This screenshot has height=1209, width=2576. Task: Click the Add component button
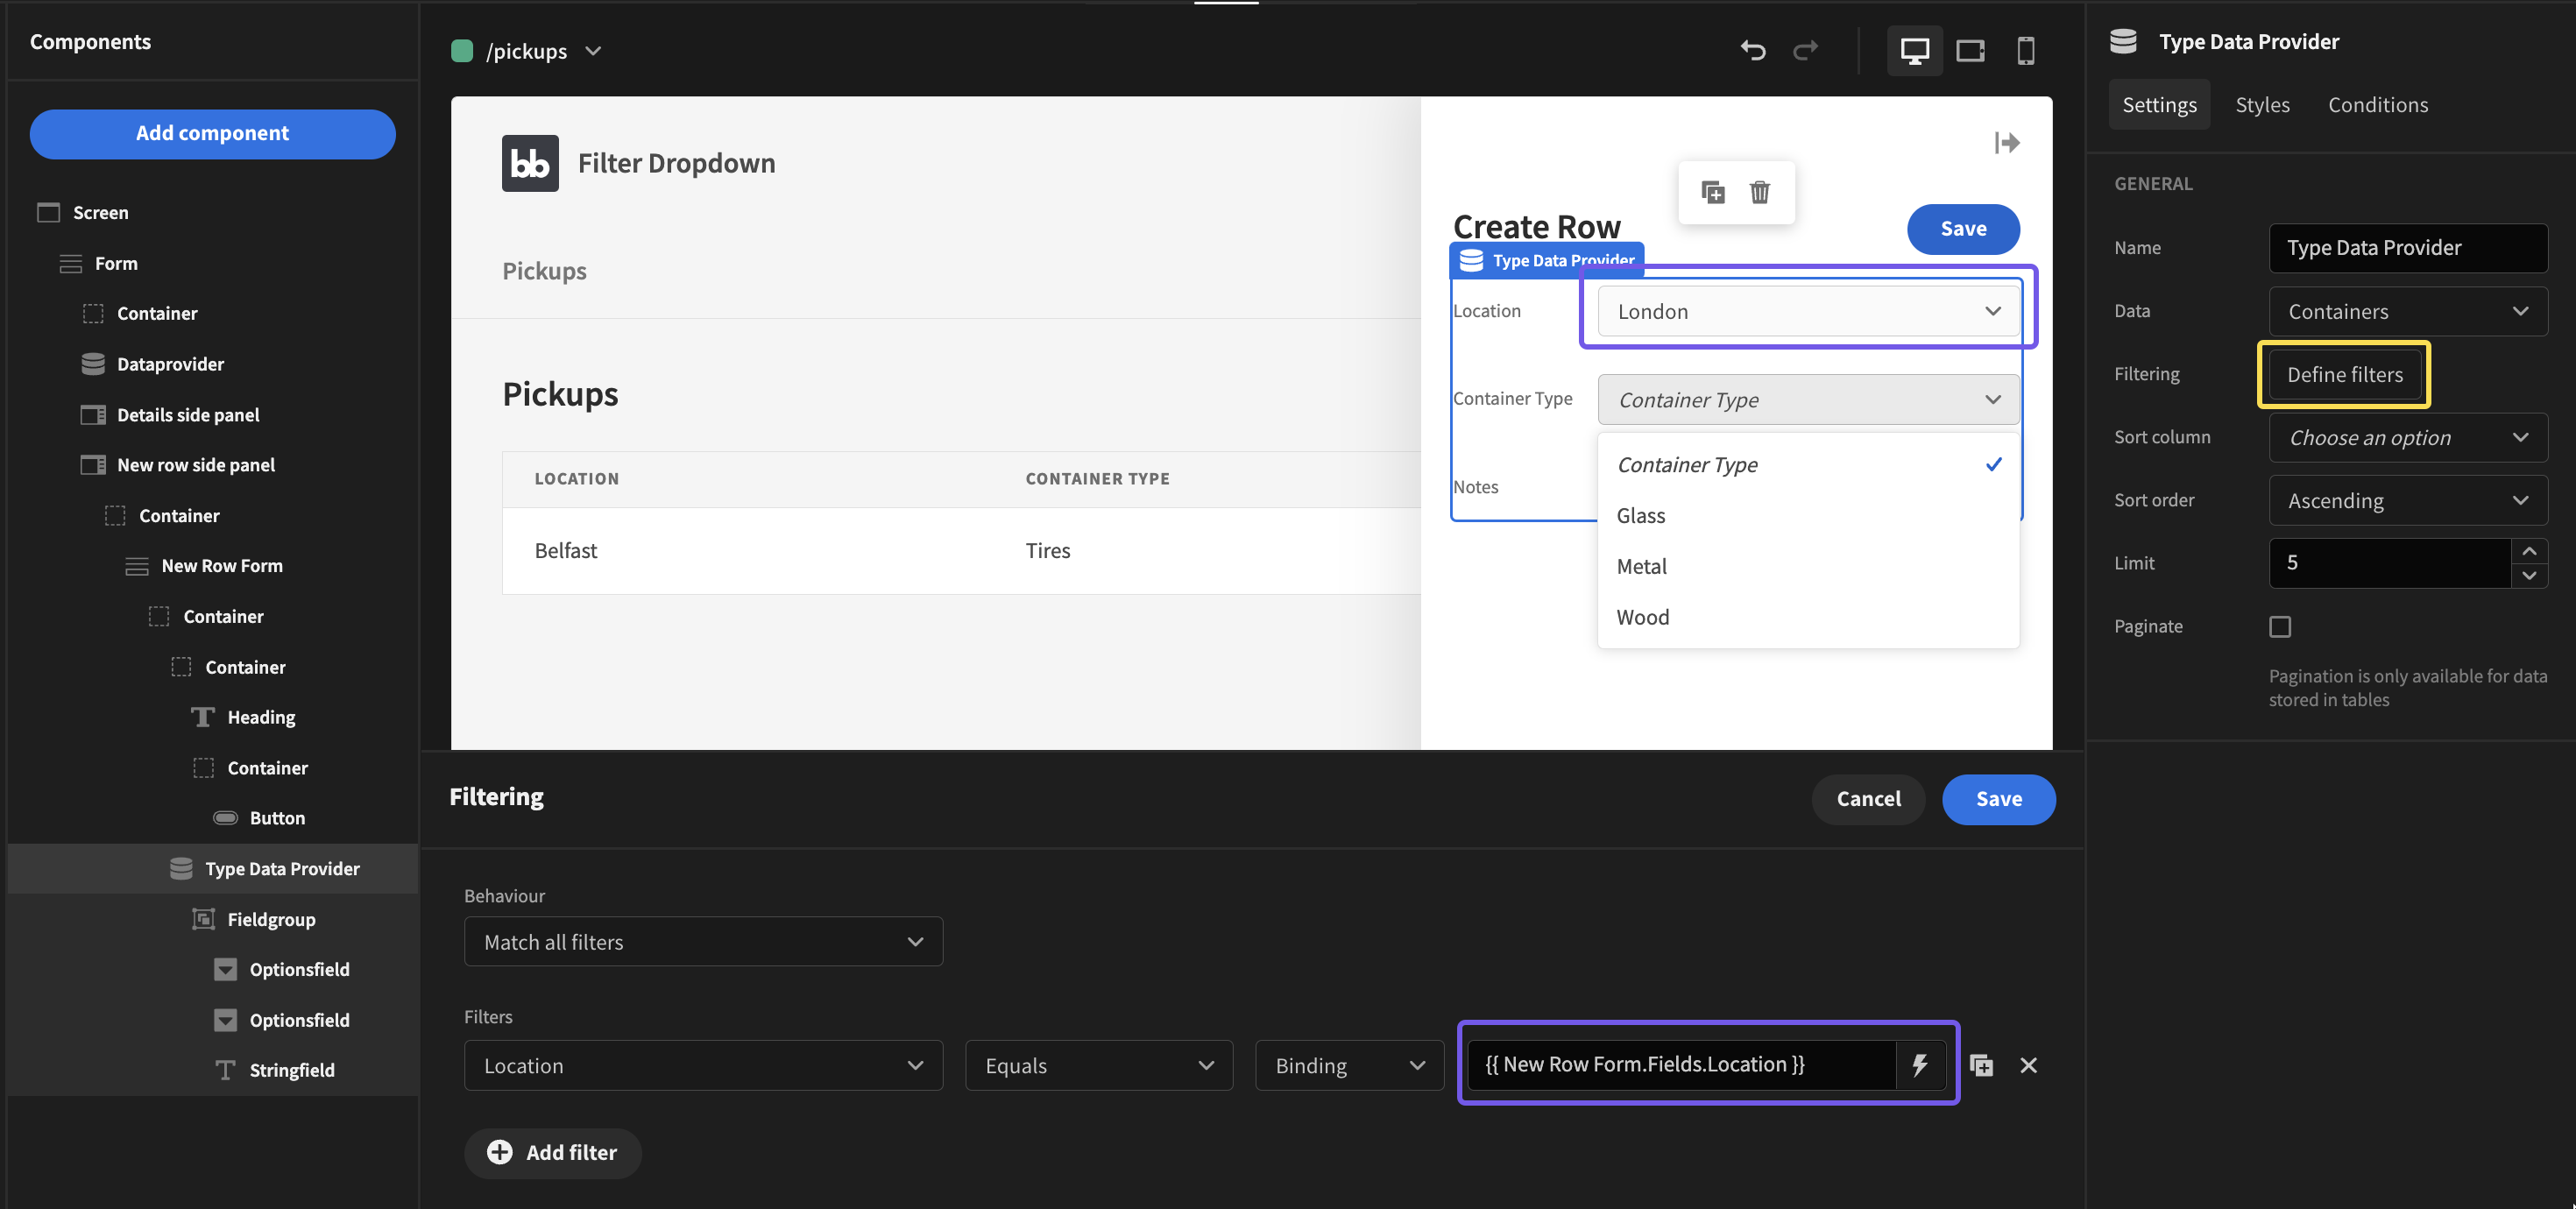point(212,133)
